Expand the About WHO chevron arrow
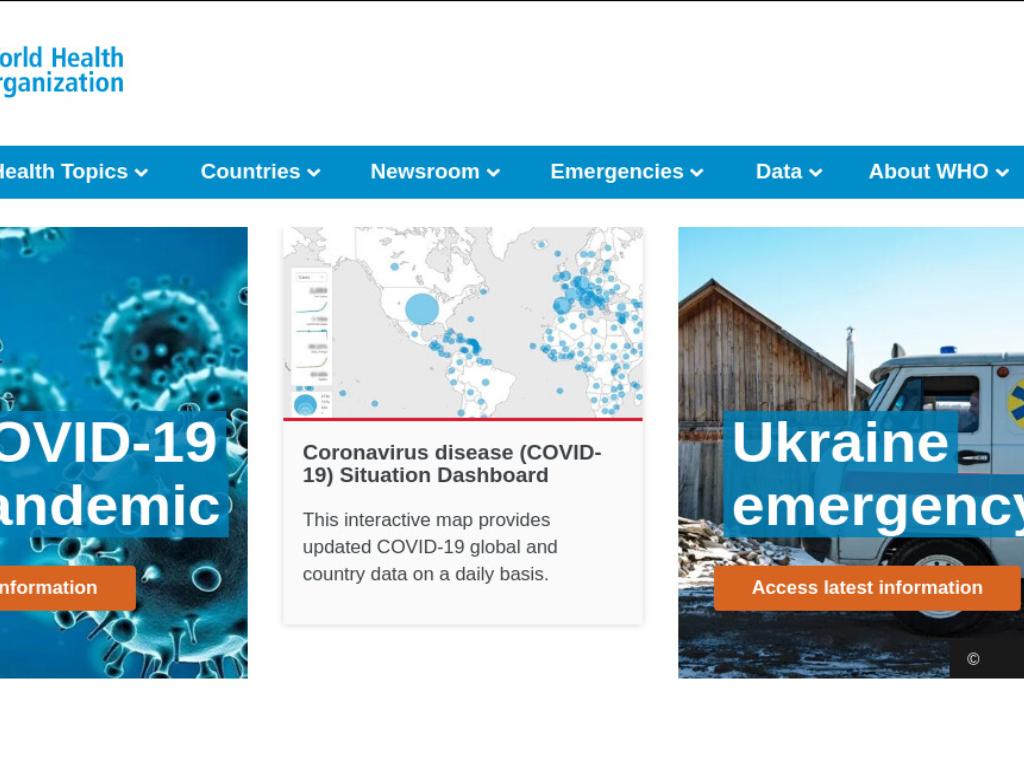Viewport: 1024px width, 768px height. point(1002,172)
